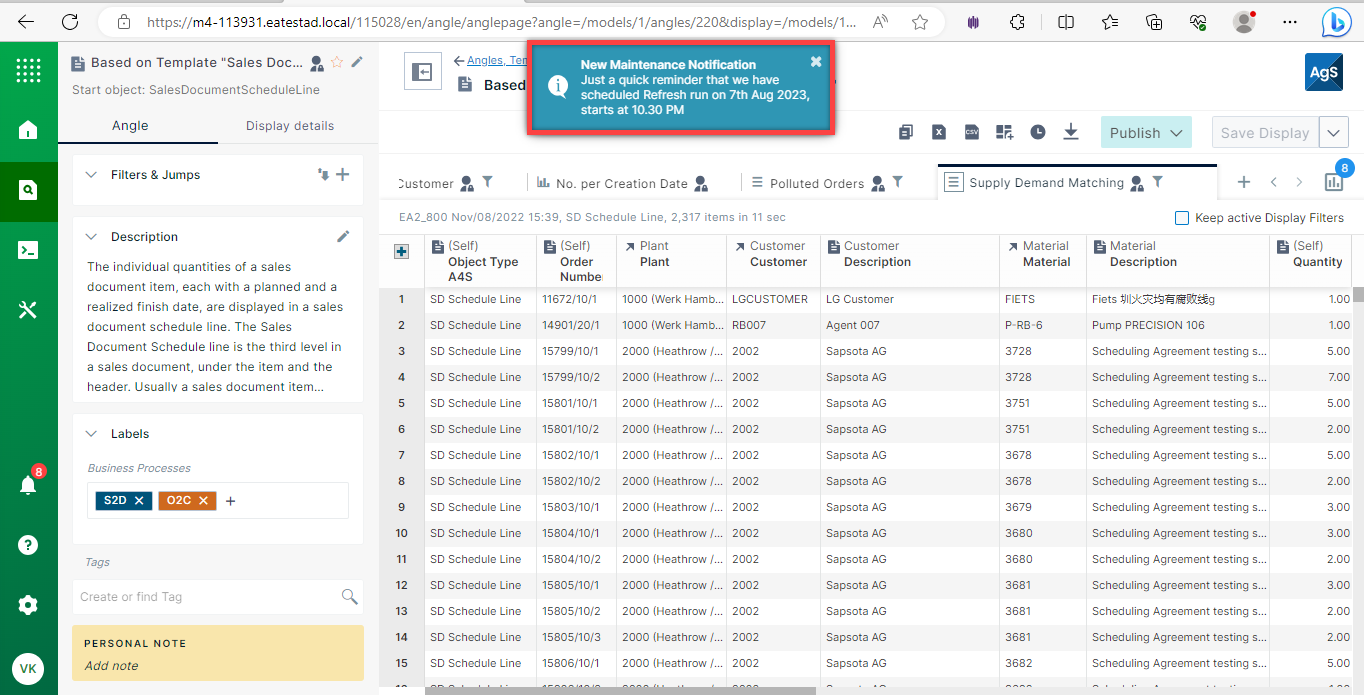Add a new filter or jump

click(x=343, y=175)
